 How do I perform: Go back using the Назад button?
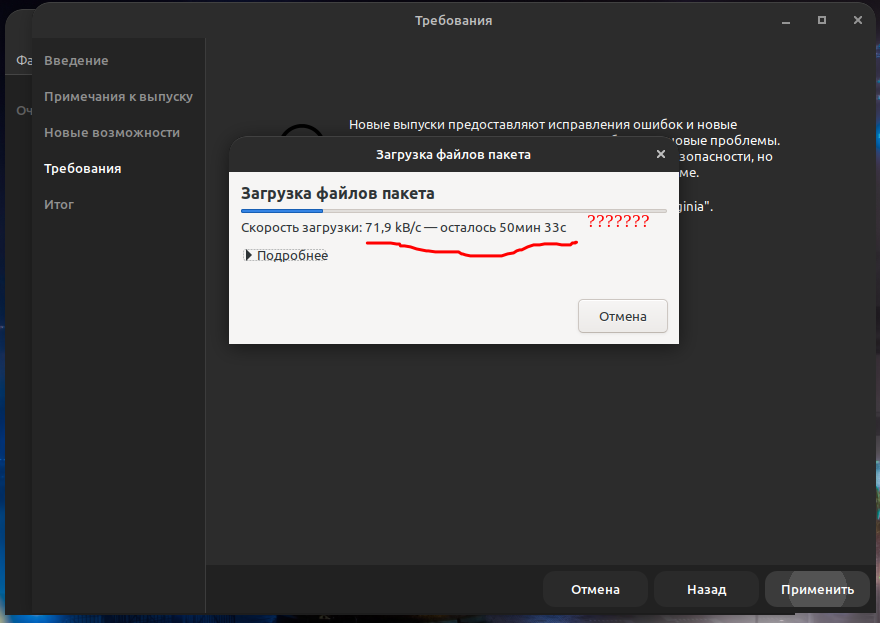click(x=705, y=589)
